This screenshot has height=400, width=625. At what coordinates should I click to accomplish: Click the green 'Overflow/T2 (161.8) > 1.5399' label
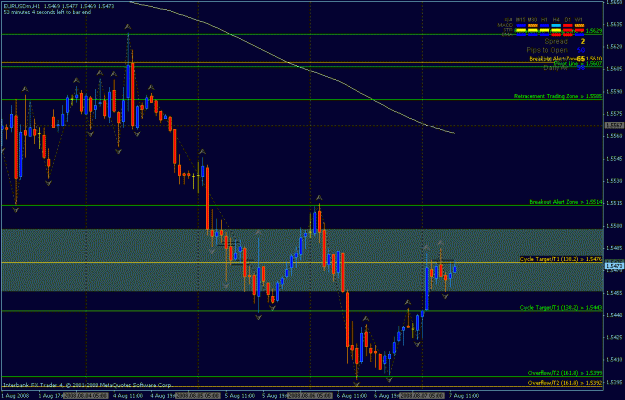point(565,373)
